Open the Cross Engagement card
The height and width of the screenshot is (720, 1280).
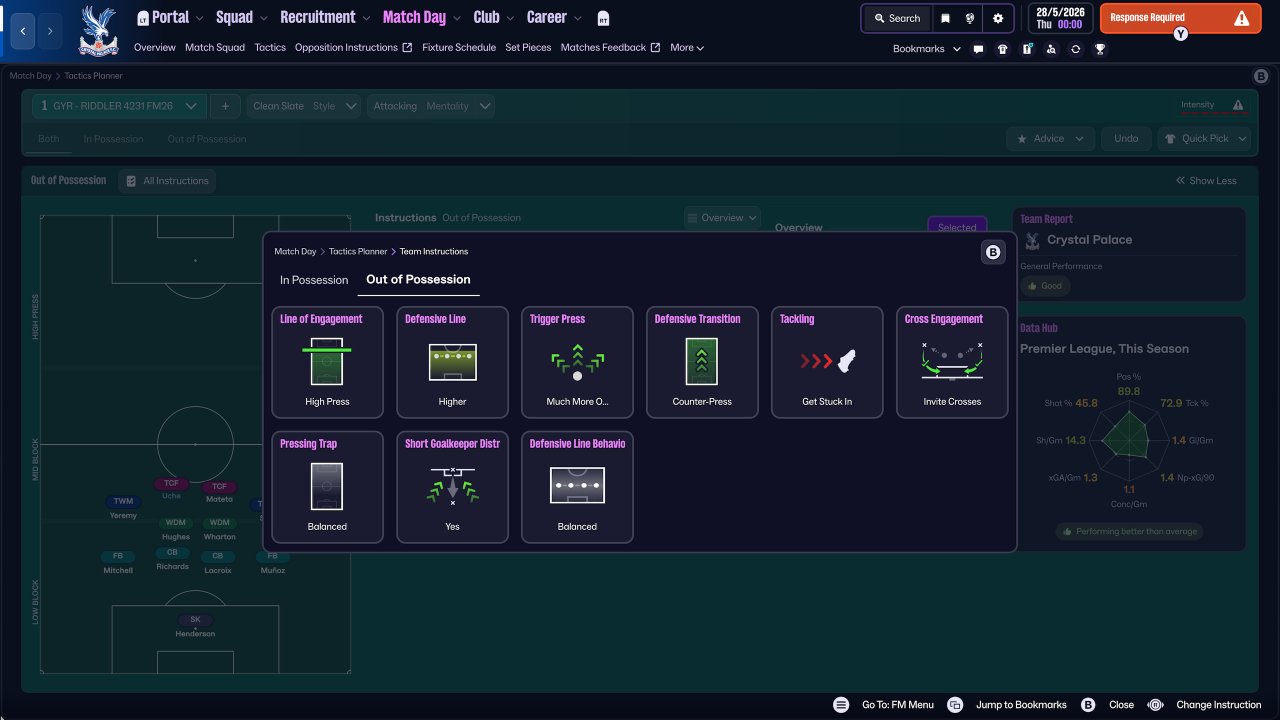(952, 362)
